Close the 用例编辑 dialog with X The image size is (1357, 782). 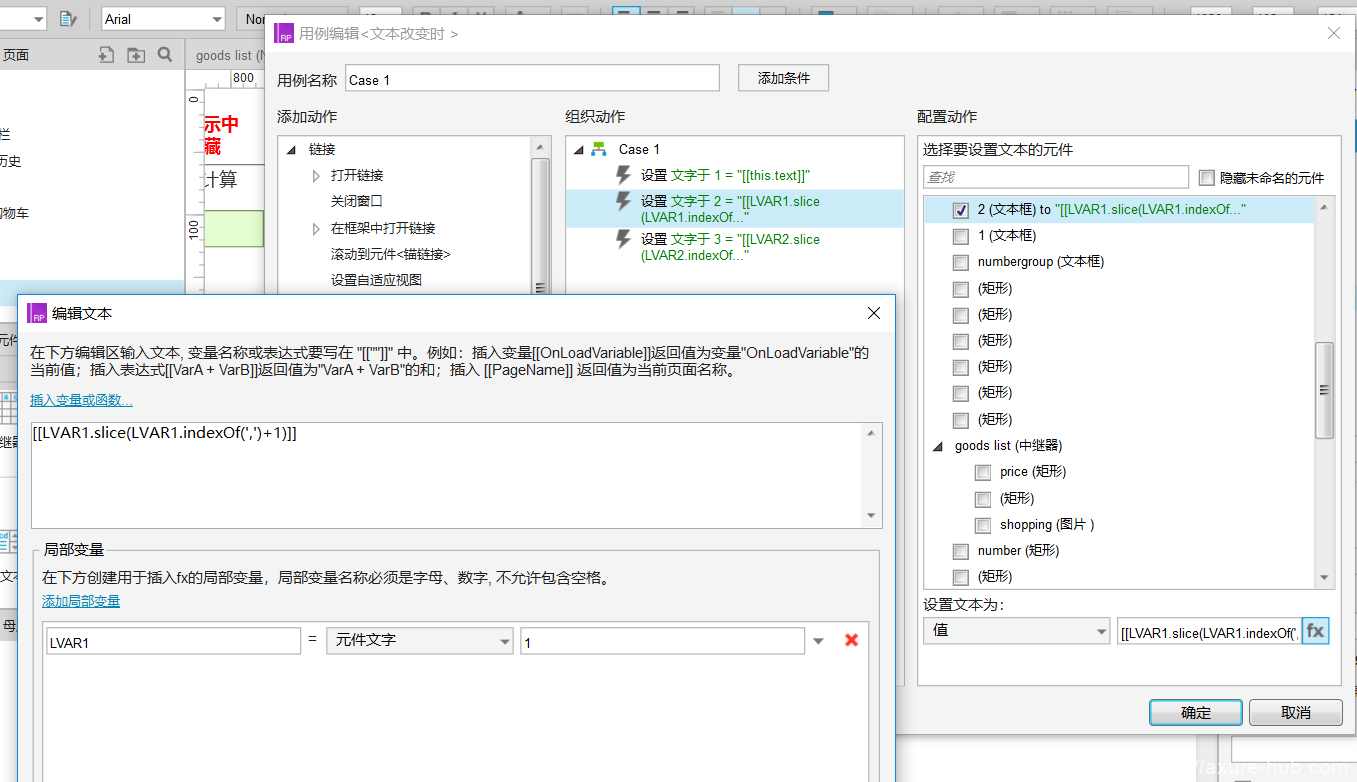1334,33
